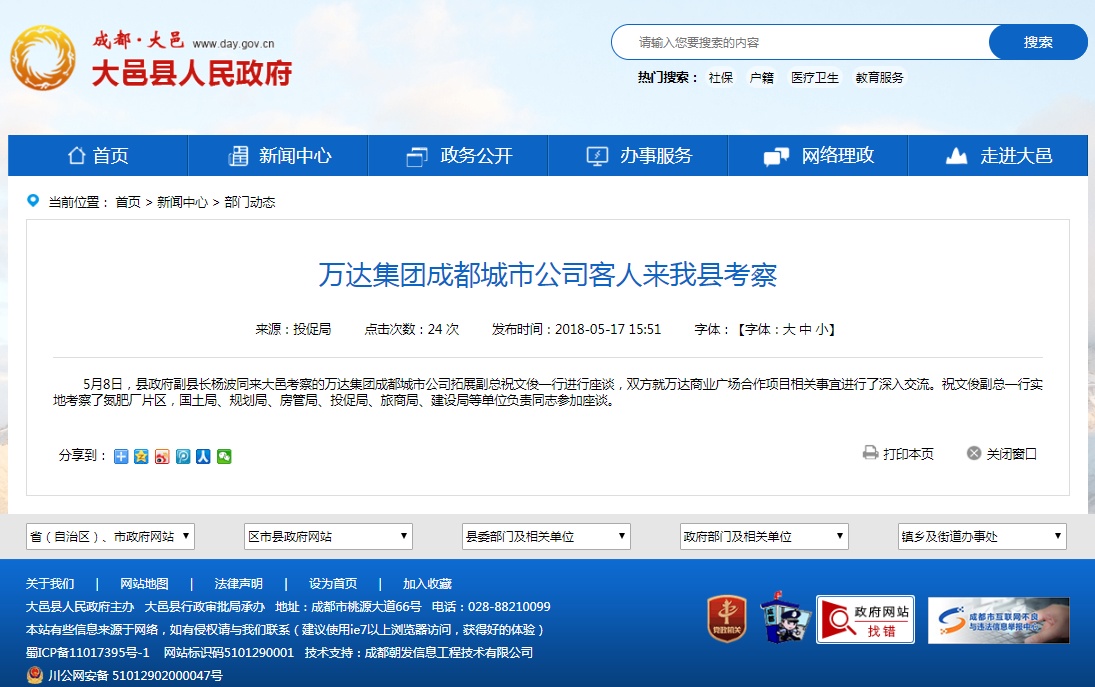Select the hot search term 医疗卫生
The image size is (1095, 687).
[x=815, y=77]
